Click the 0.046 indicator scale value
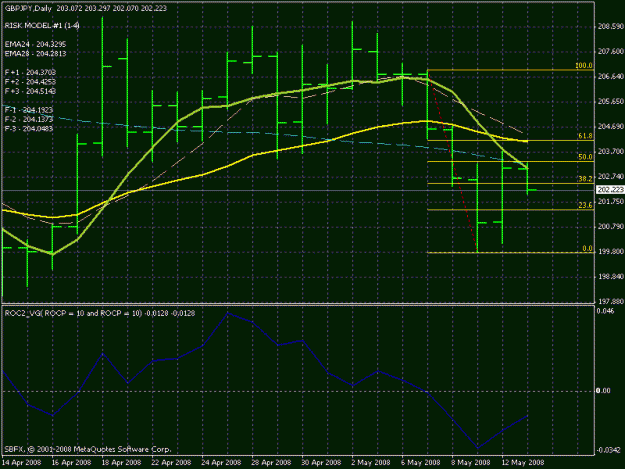625x469 pixels. (x=605, y=311)
